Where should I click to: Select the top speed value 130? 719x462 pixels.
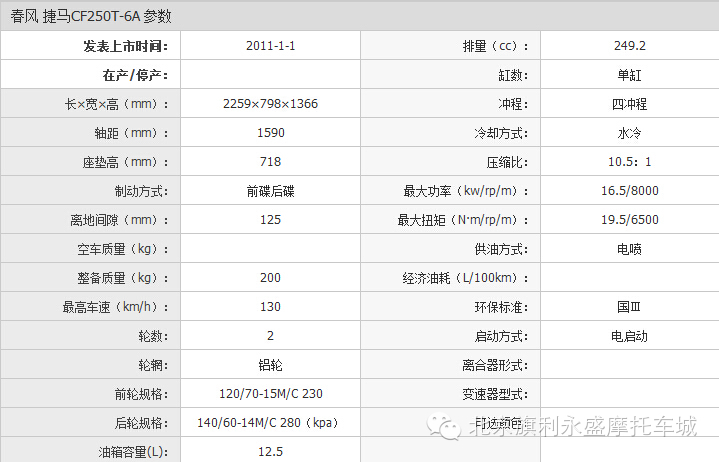tap(271, 307)
